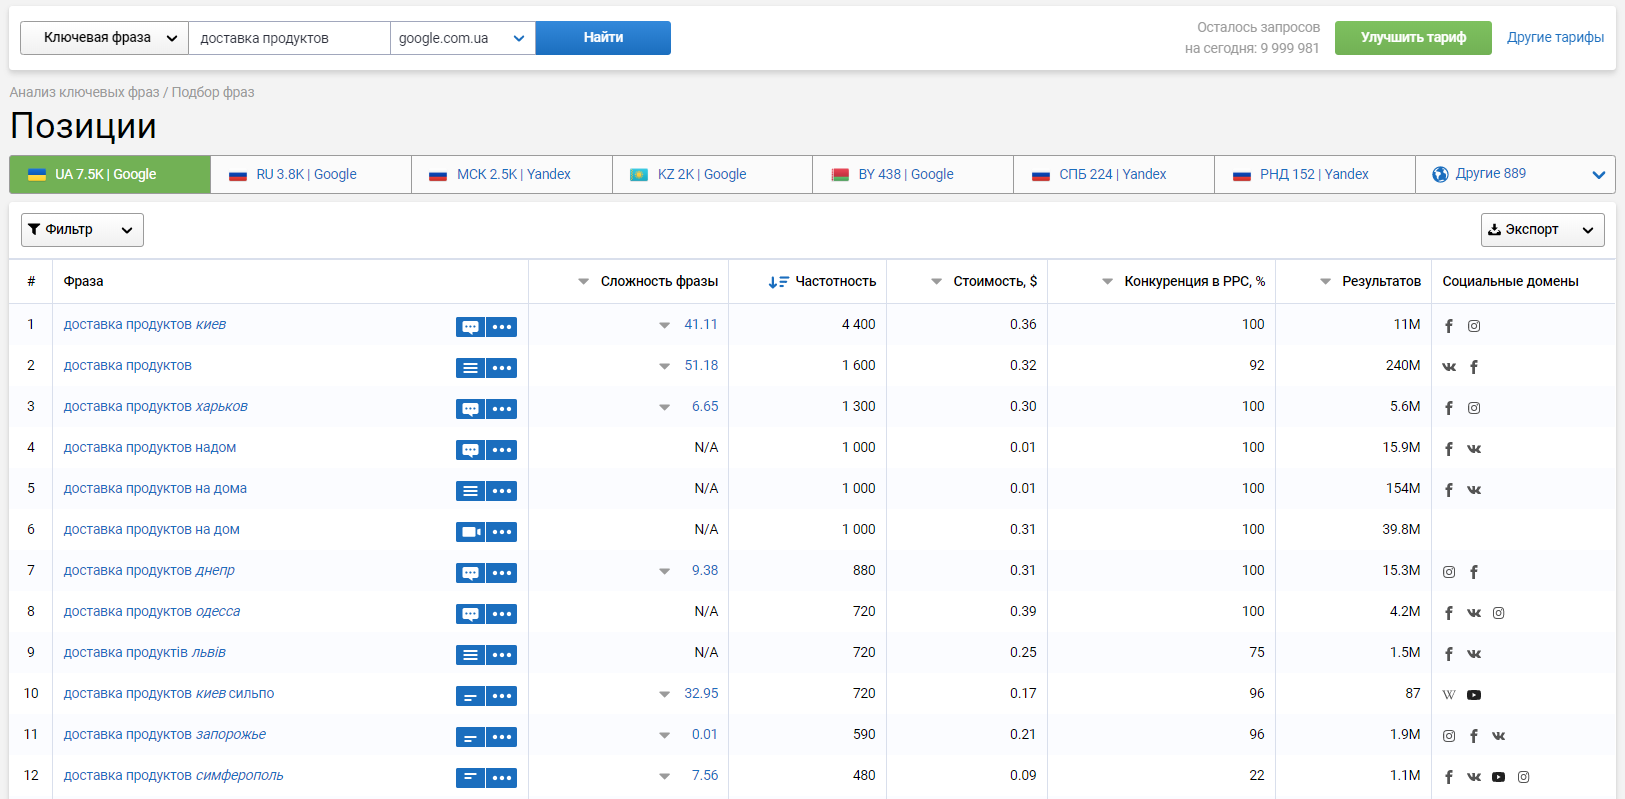
Task: Expand the Фильтр dropdown
Action: (x=82, y=230)
